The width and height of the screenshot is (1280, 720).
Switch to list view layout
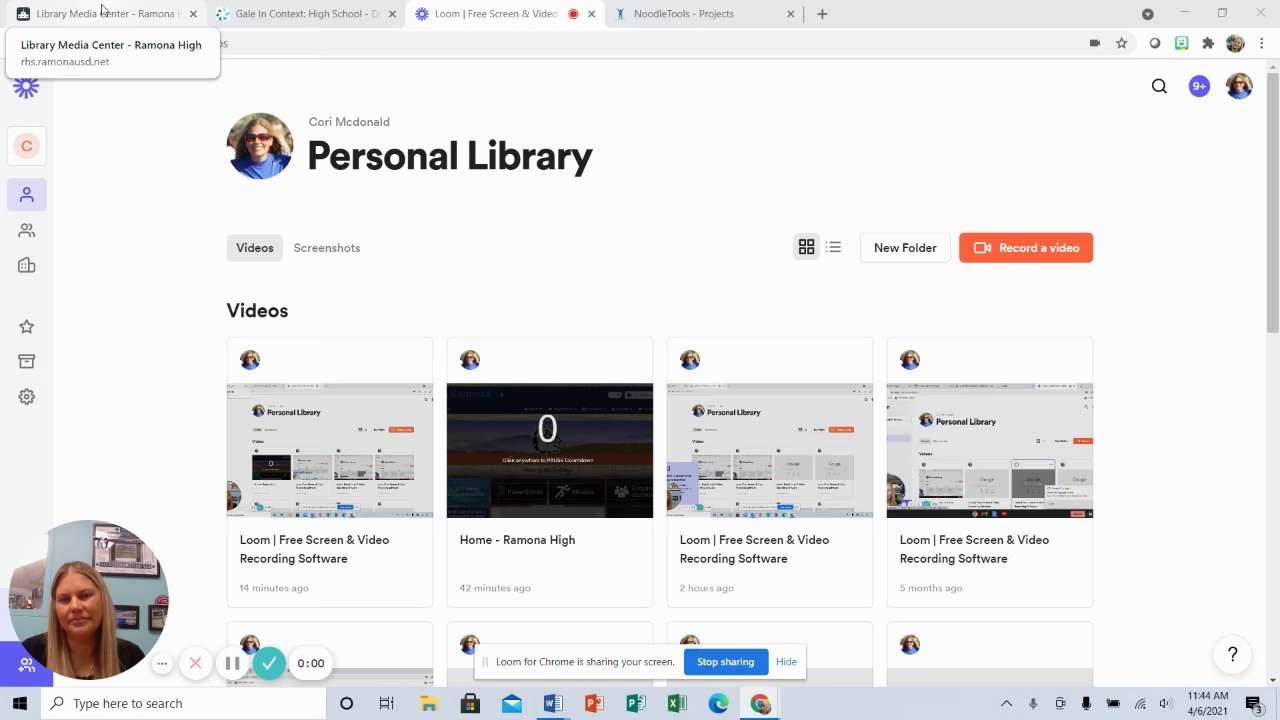click(834, 247)
